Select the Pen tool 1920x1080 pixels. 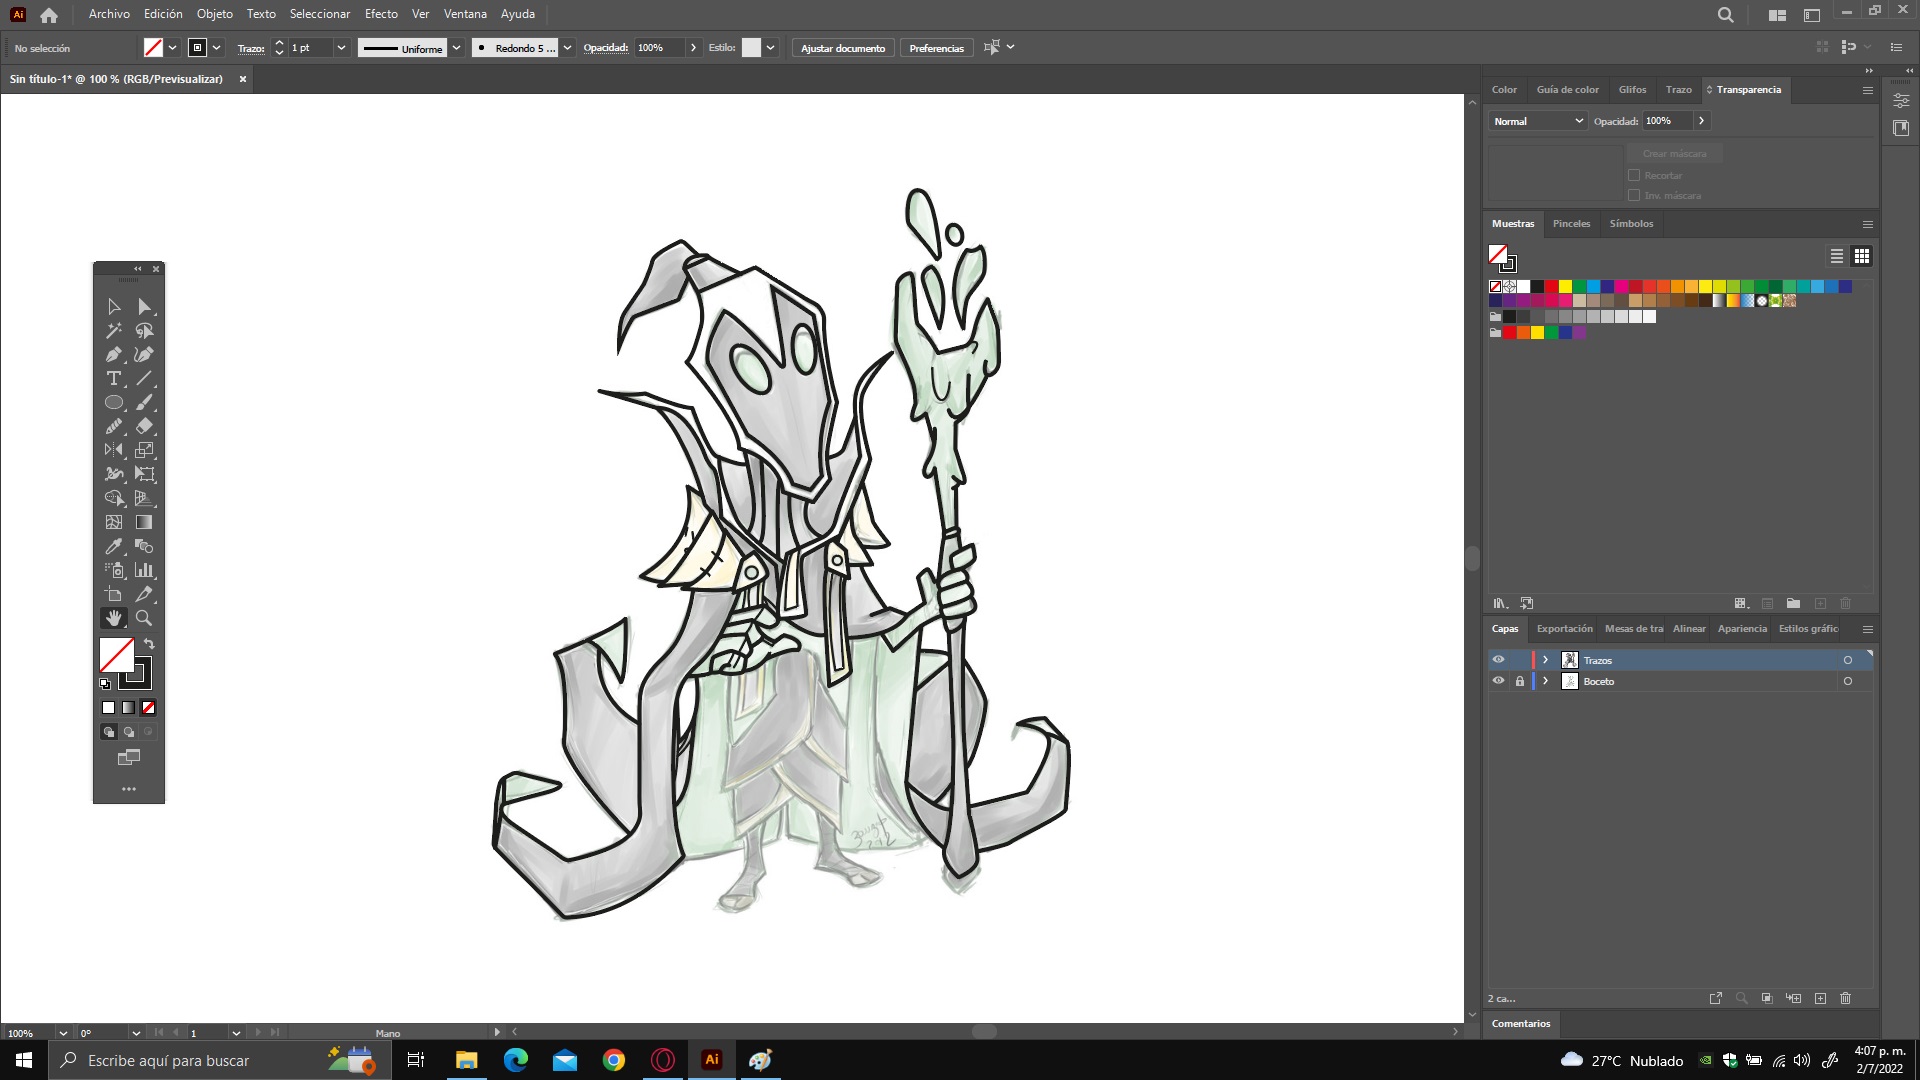tap(114, 355)
